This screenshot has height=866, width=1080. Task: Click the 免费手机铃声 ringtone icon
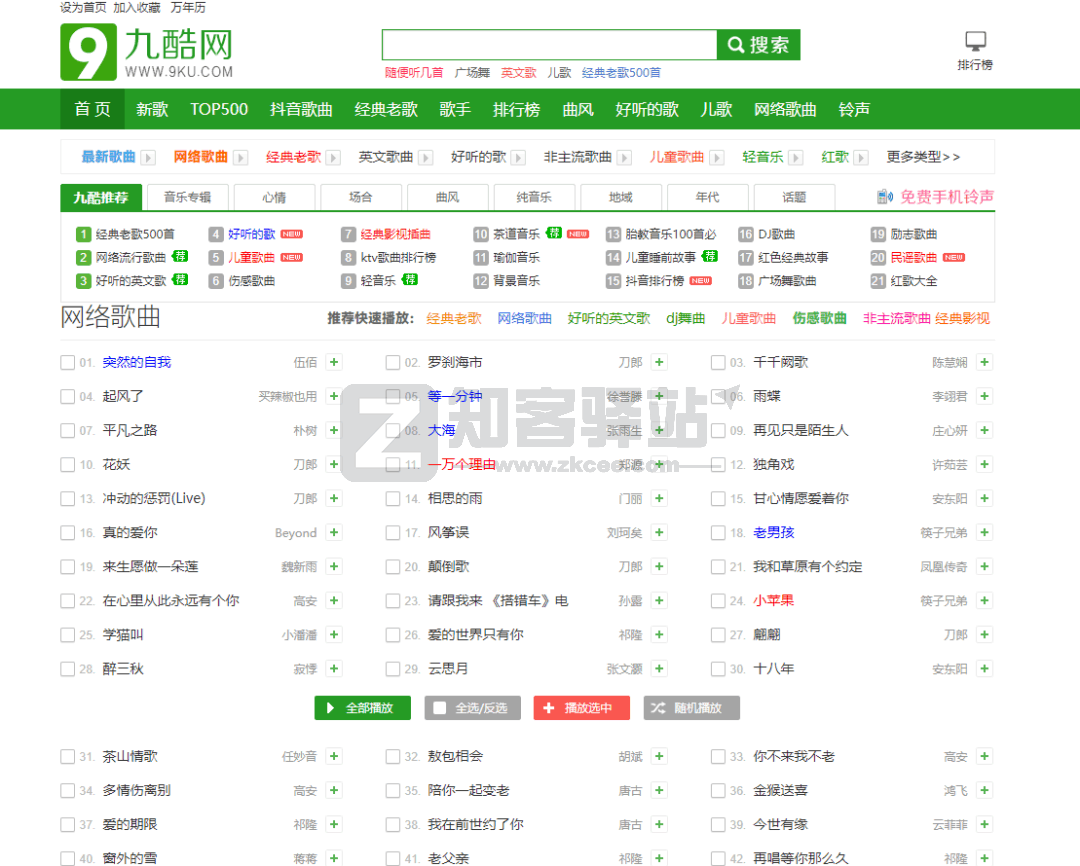885,197
